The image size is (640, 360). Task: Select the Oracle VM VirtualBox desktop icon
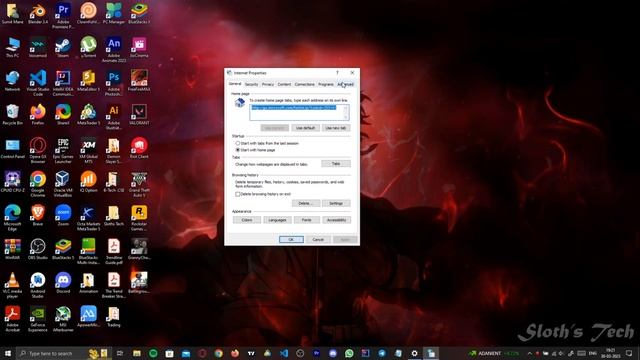[x=63, y=184]
